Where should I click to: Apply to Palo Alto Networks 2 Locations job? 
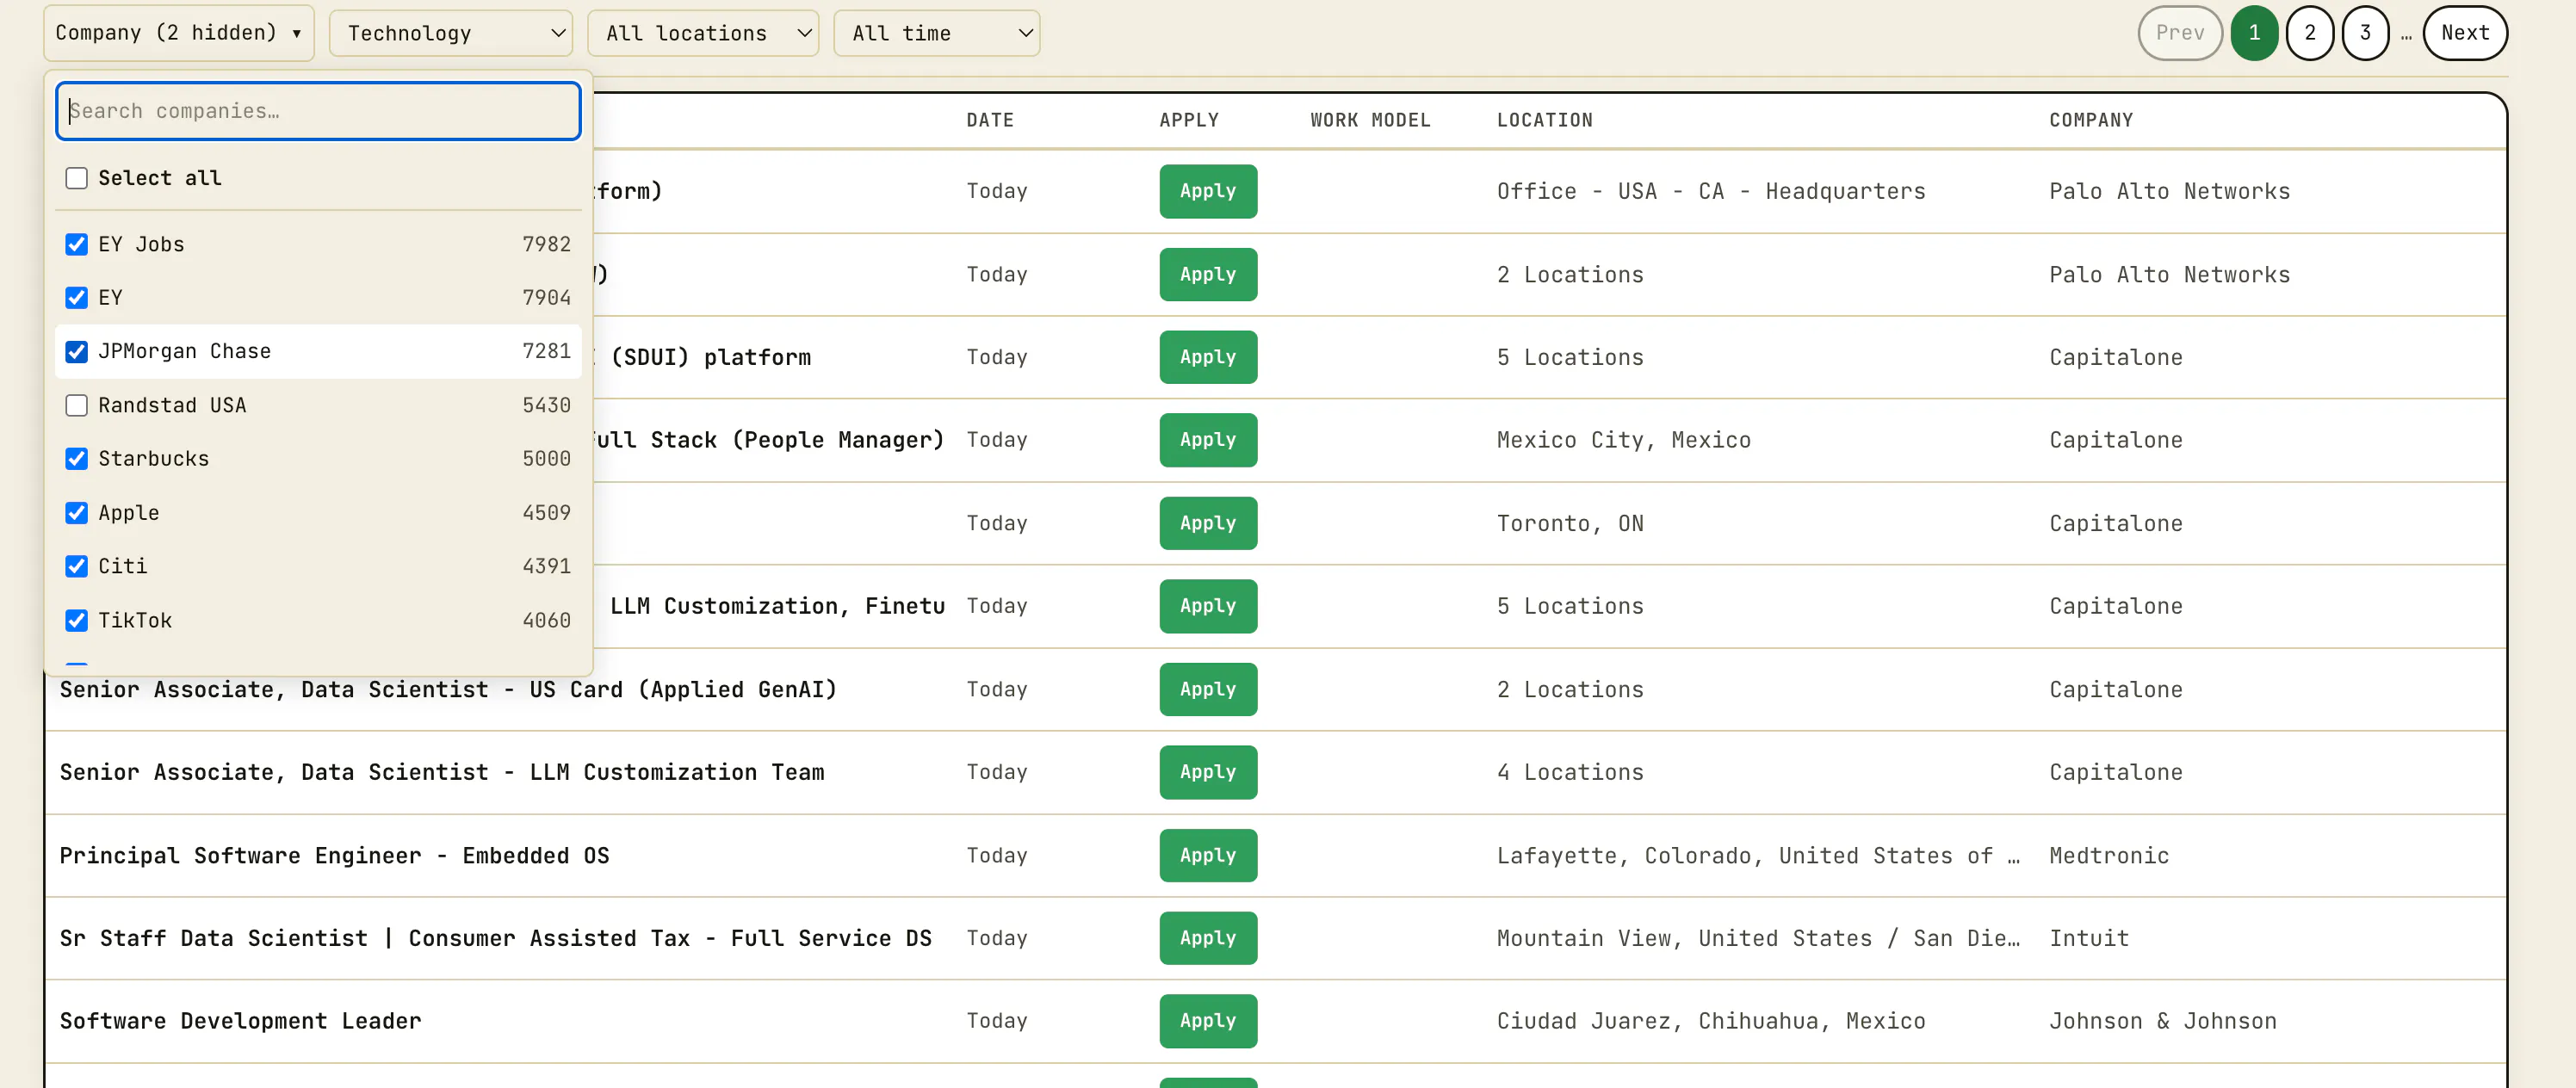click(1208, 274)
